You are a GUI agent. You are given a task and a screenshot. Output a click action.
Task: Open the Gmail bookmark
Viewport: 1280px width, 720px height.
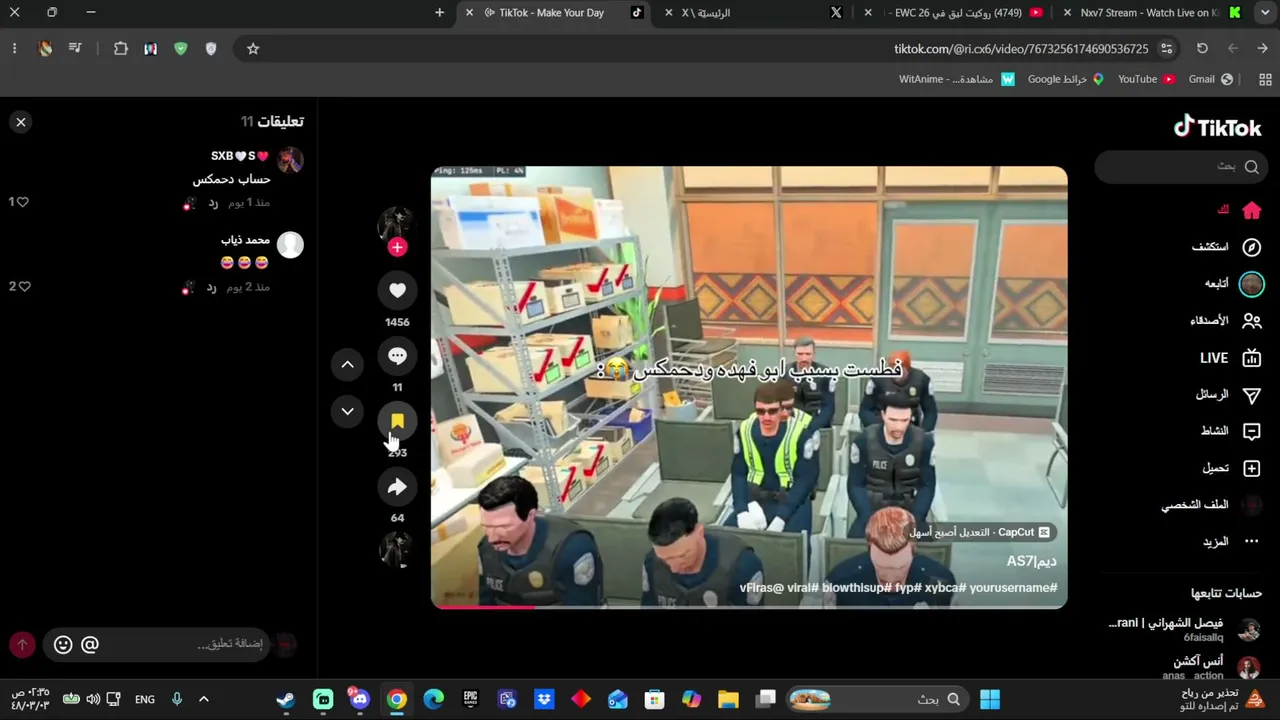click(1210, 79)
